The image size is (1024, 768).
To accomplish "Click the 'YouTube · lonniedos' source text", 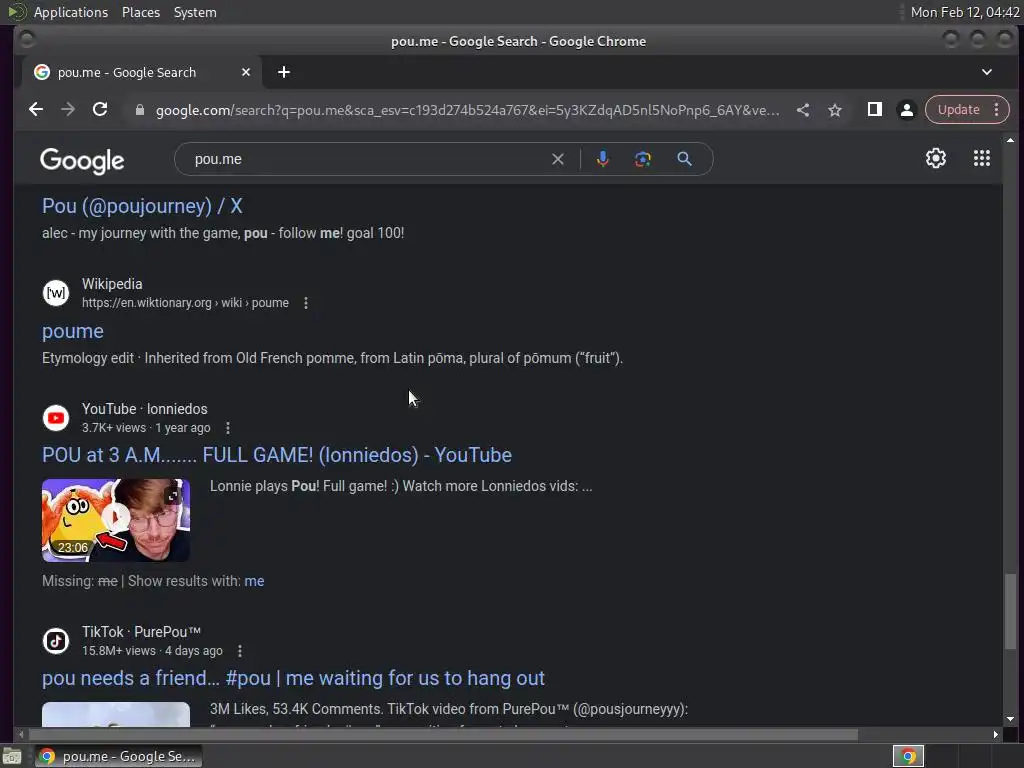I will tap(144, 409).
